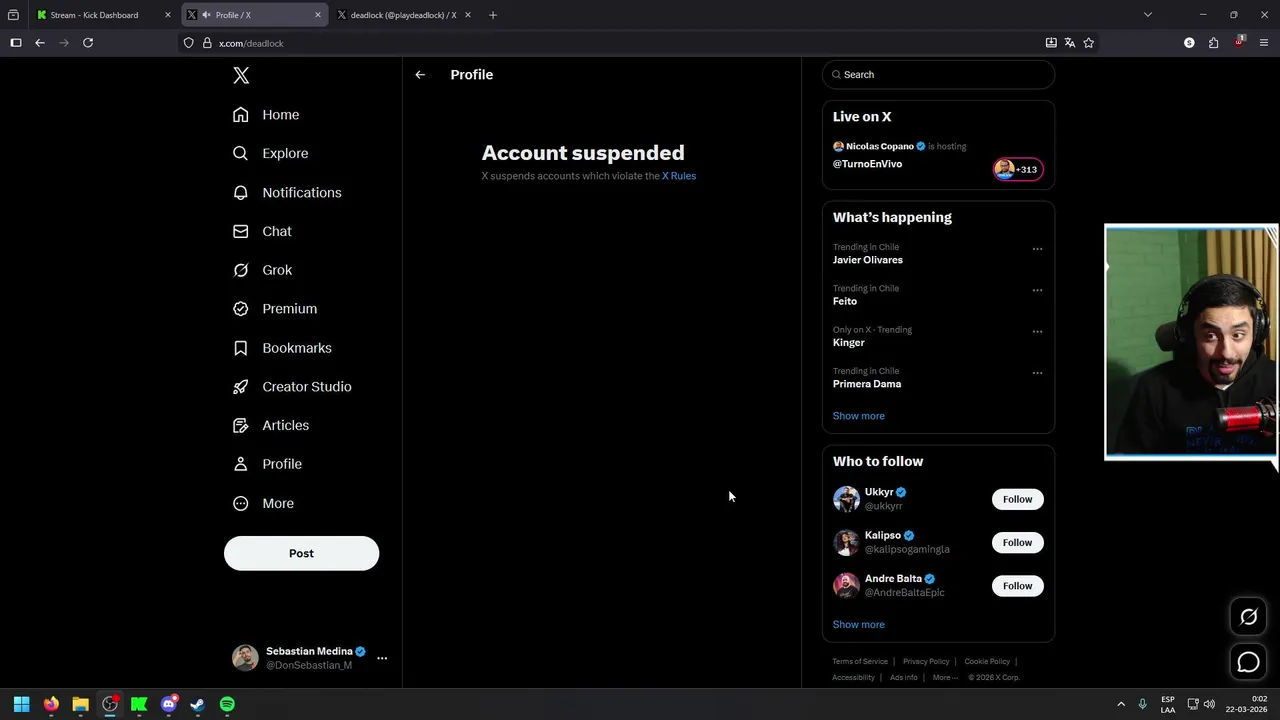Viewport: 1280px width, 720px height.
Task: Open the Windows Start menu
Action: (21, 704)
